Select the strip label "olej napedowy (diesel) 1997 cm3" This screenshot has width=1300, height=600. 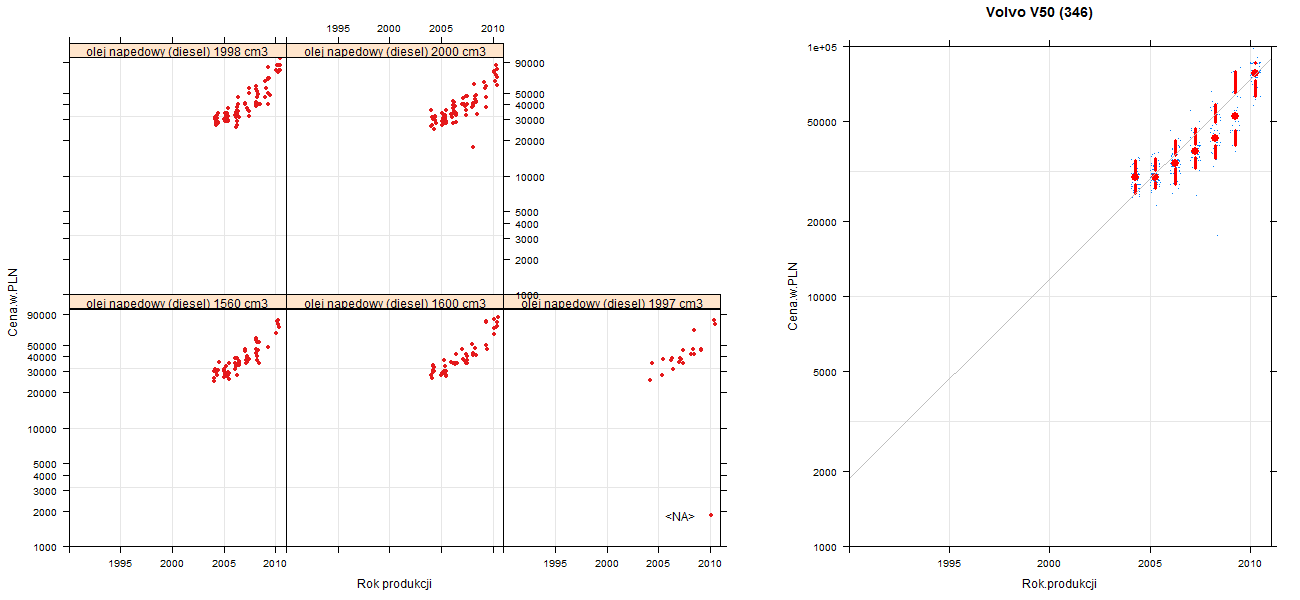click(x=612, y=303)
